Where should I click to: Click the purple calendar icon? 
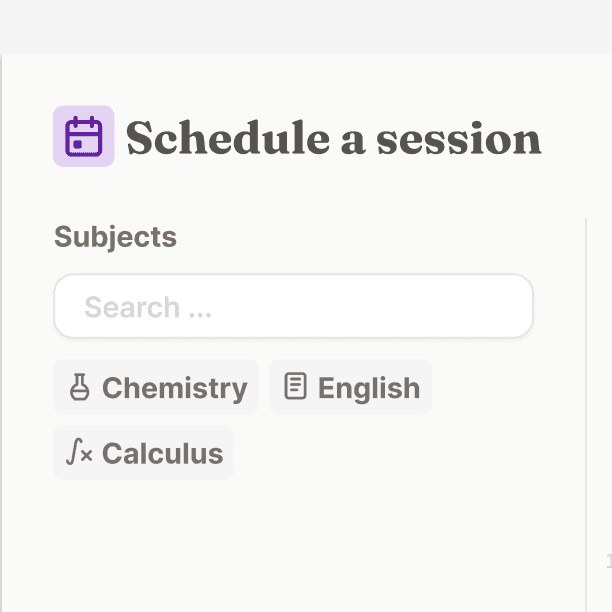click(84, 136)
